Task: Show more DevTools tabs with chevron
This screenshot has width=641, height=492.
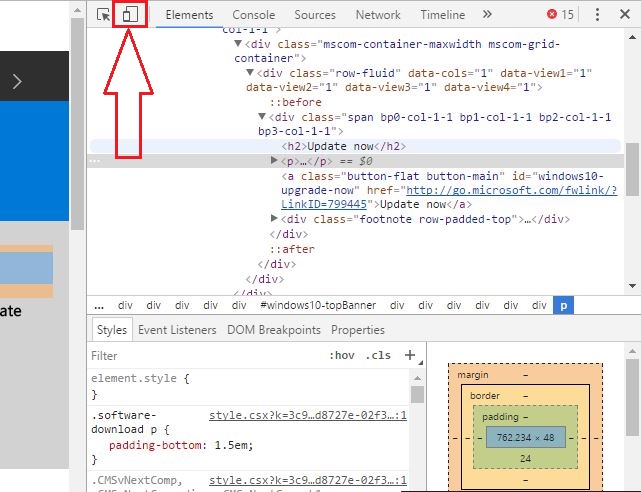Action: pos(487,15)
